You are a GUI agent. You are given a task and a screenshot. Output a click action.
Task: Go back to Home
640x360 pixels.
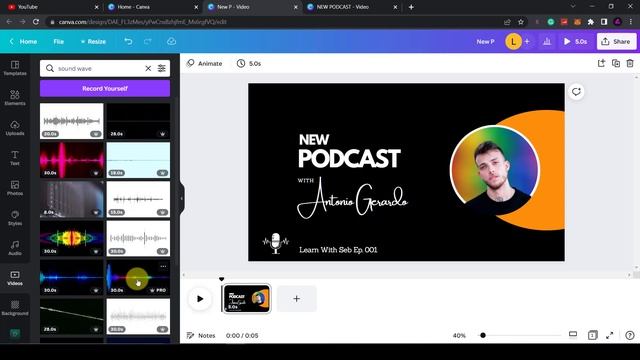[23, 42]
